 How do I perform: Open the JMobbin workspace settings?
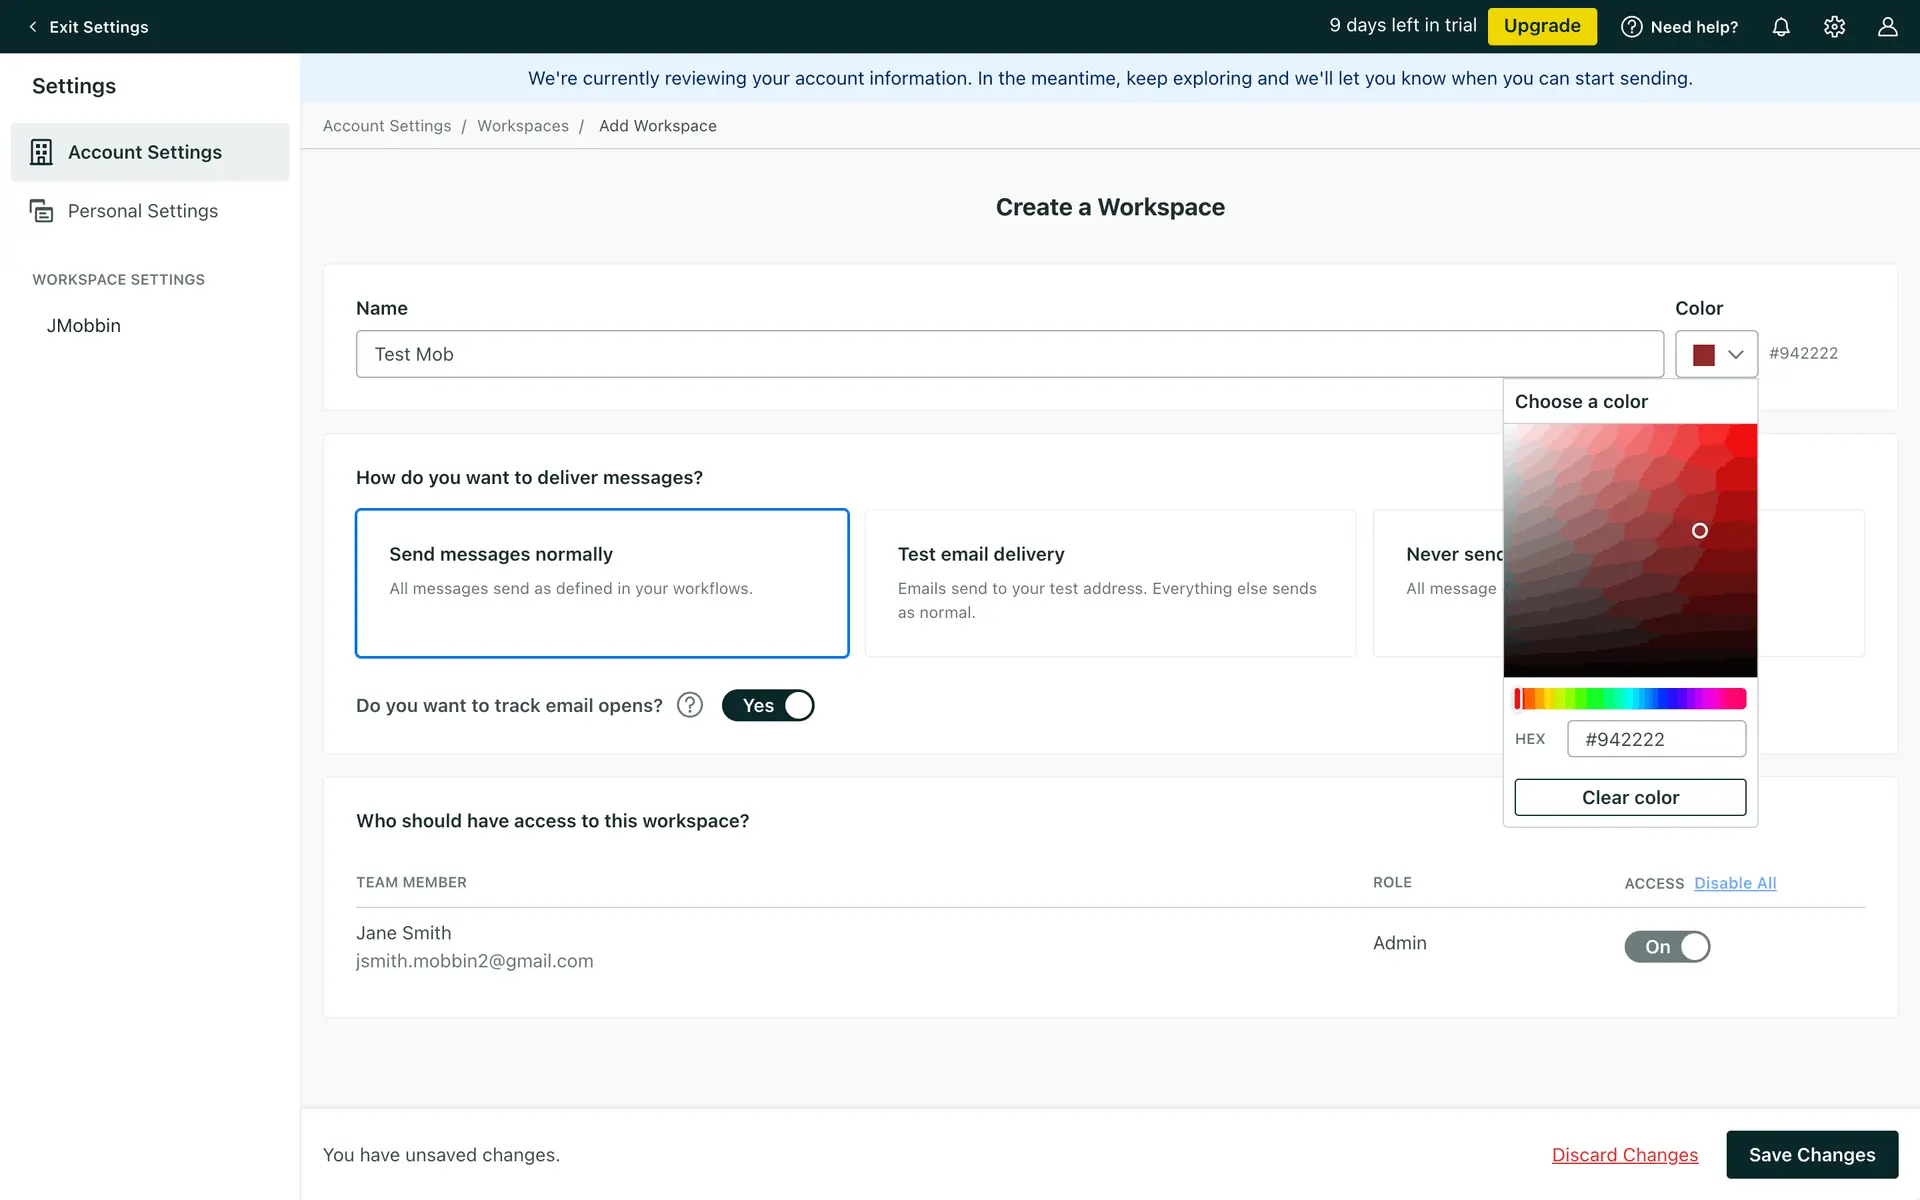84,326
